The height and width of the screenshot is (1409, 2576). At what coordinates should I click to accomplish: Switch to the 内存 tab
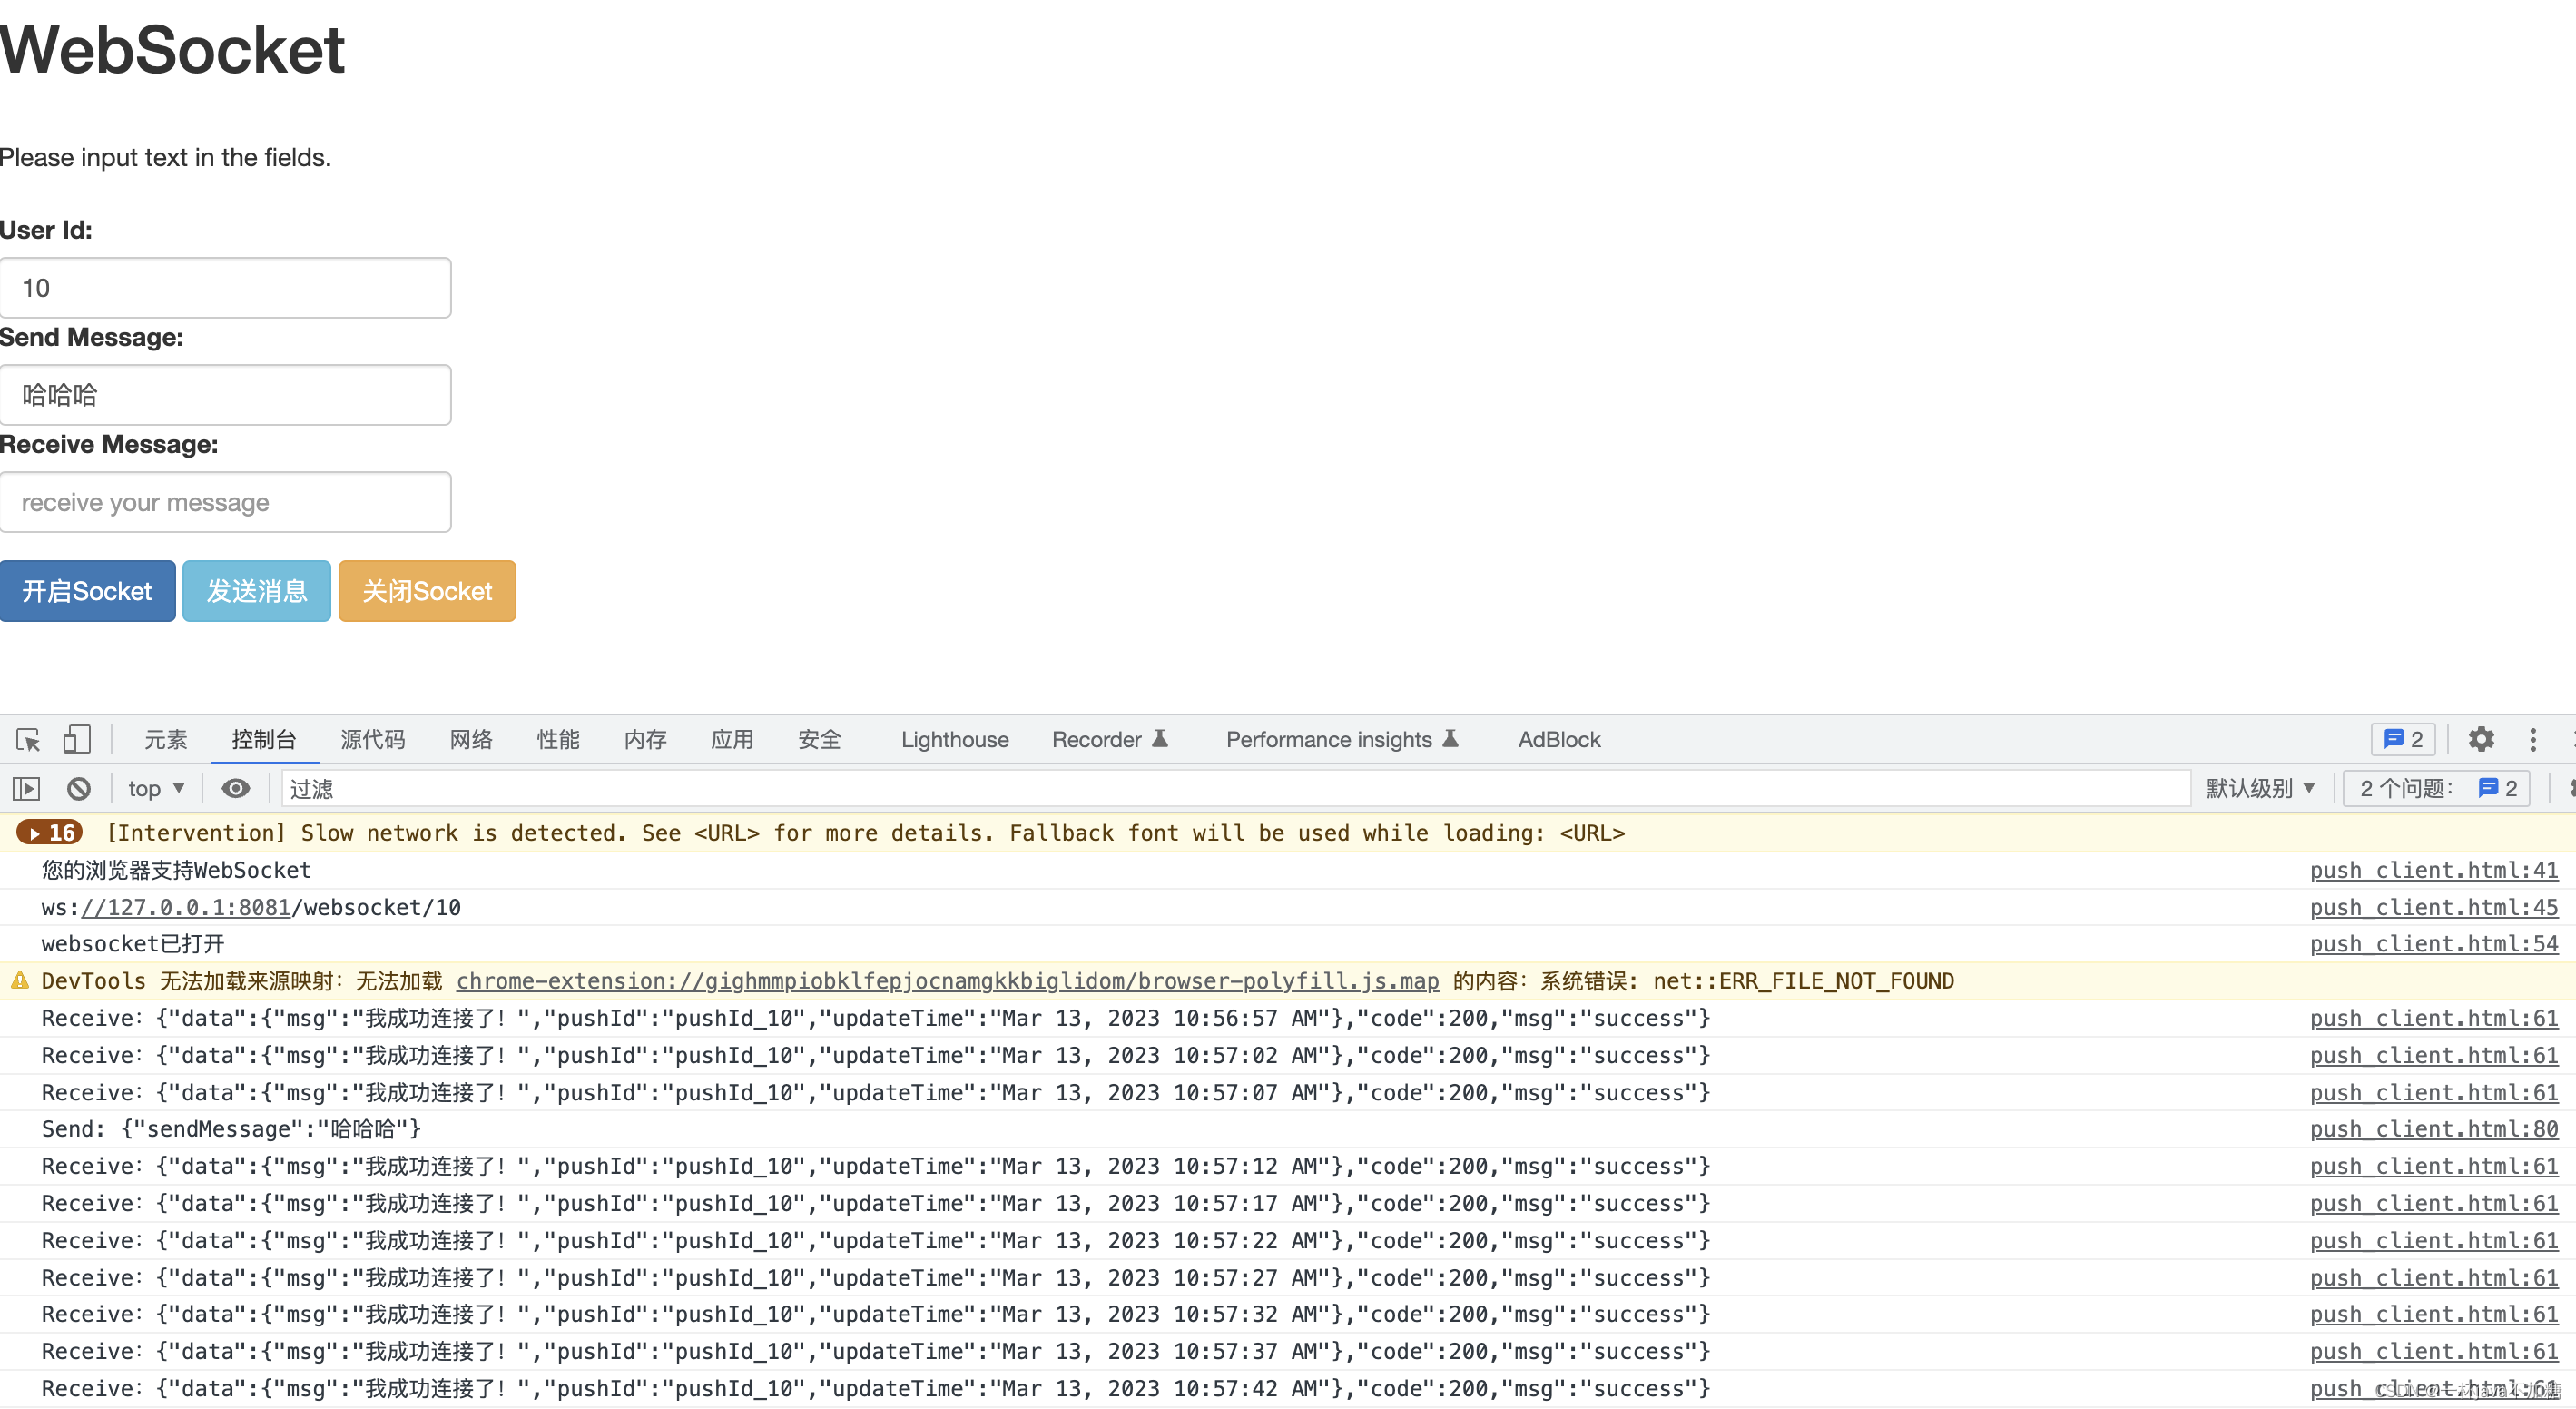coord(645,739)
